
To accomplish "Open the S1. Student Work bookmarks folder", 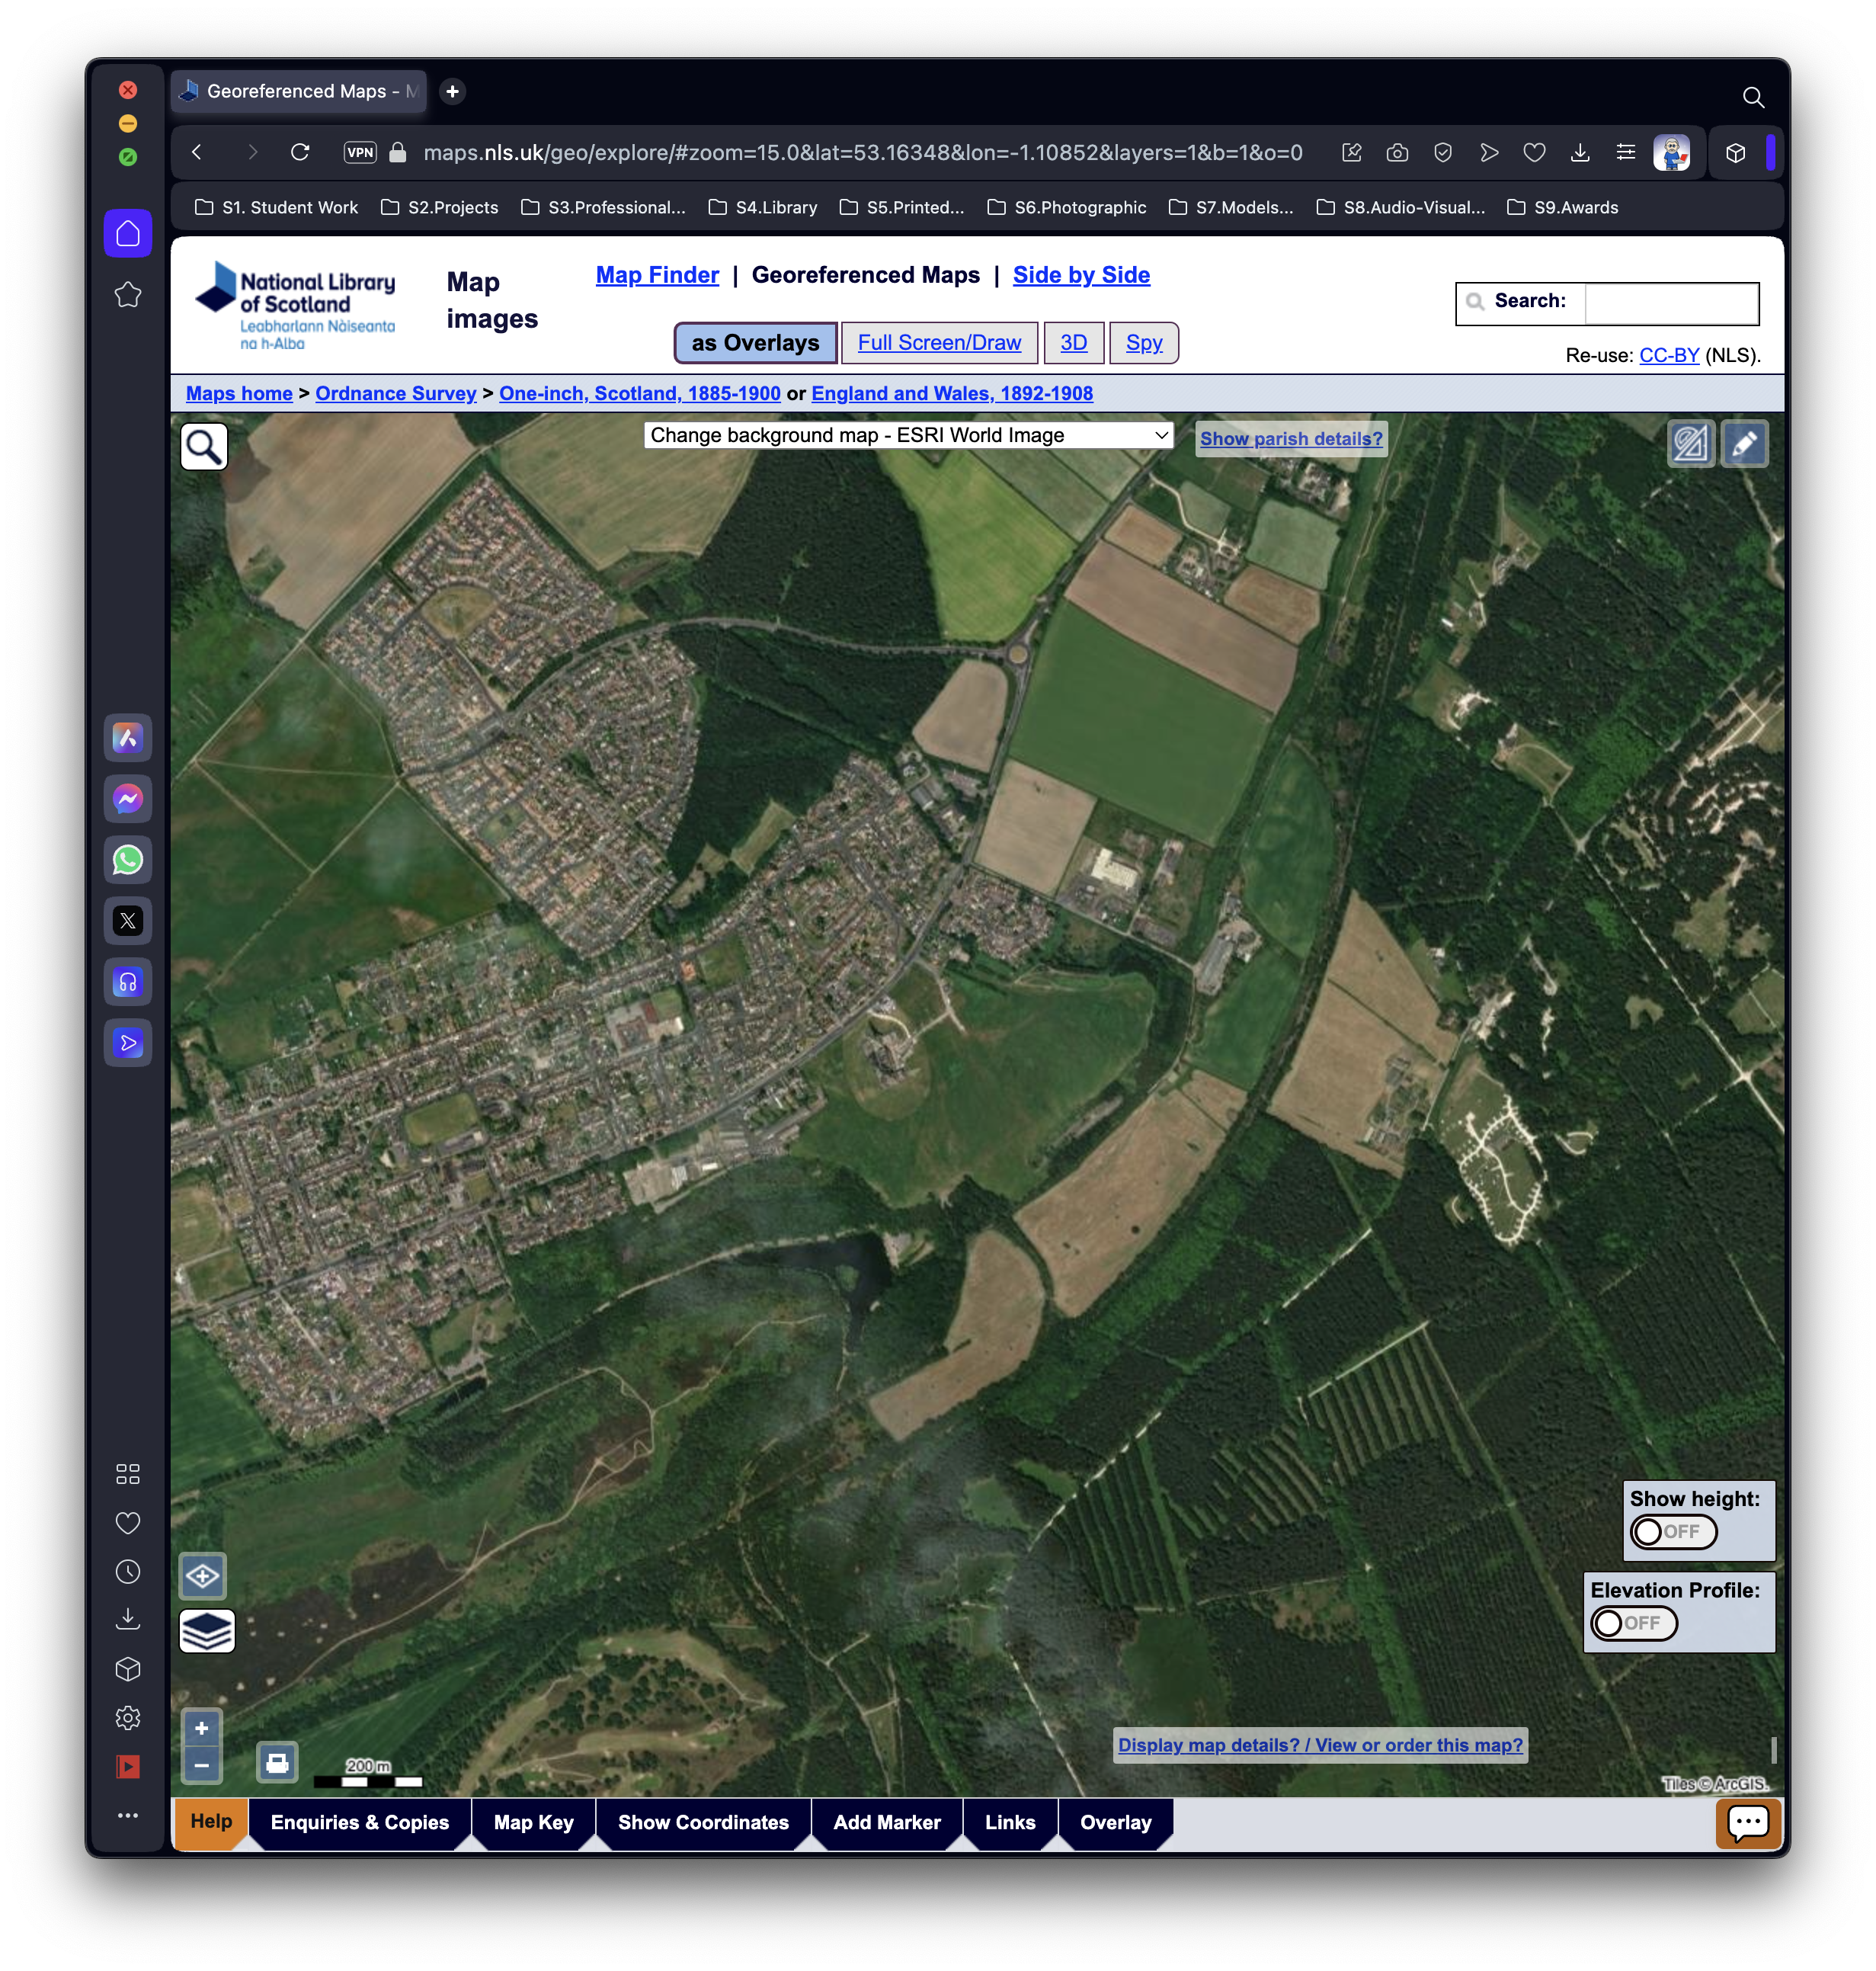I will (x=277, y=208).
